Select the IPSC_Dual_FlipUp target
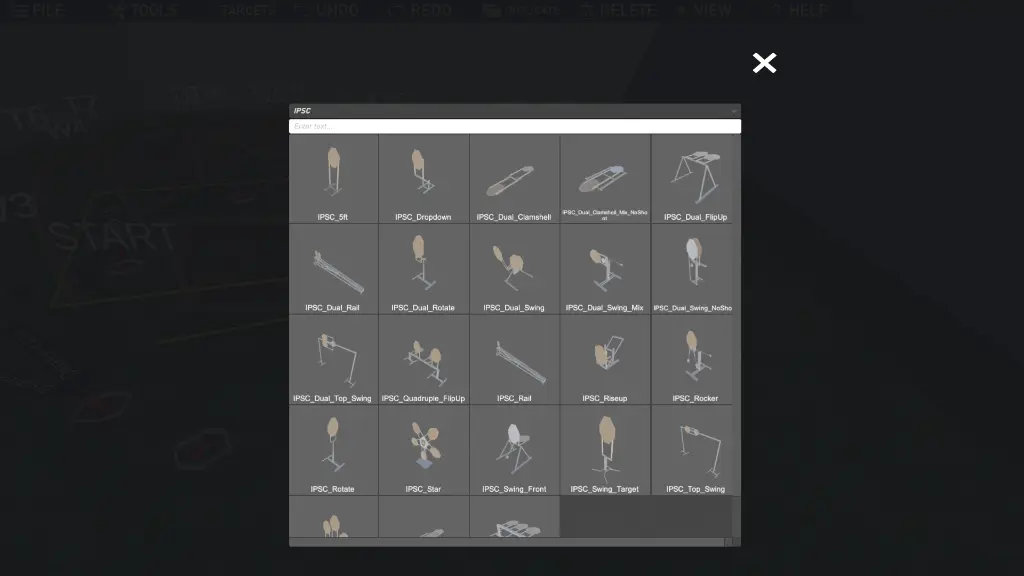 pos(696,179)
